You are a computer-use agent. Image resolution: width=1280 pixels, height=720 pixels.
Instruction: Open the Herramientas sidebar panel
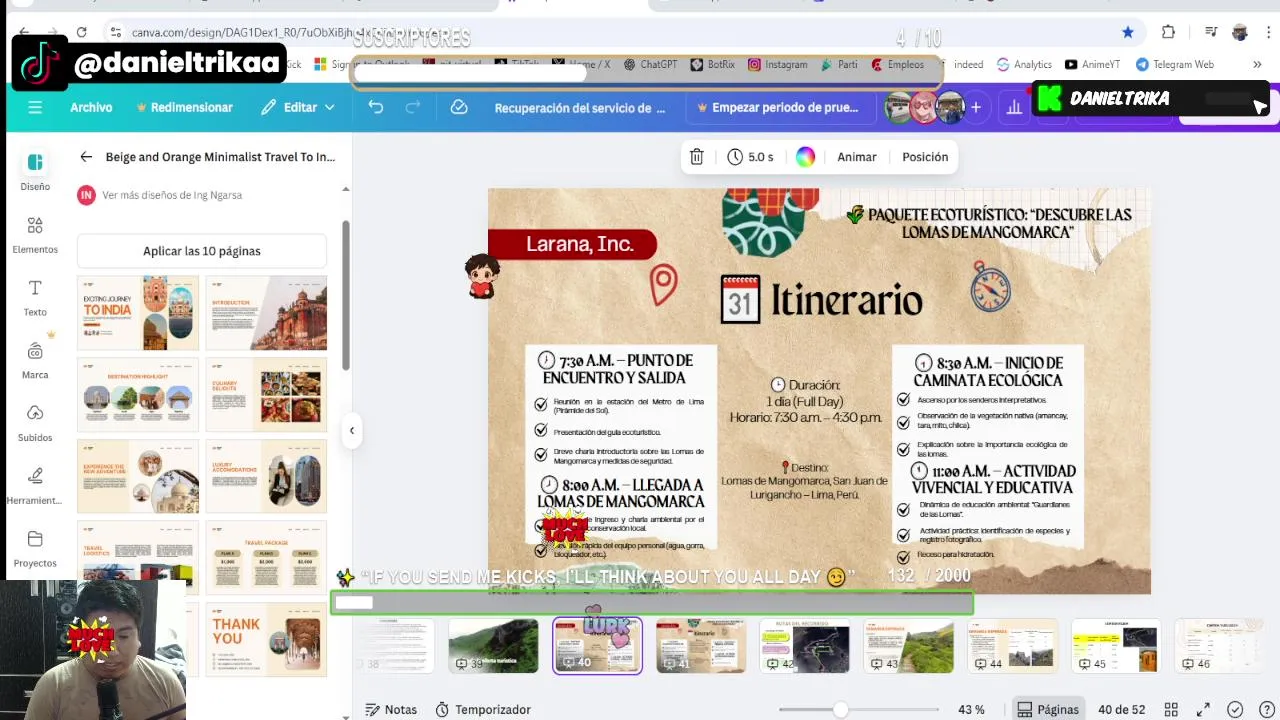(35, 486)
